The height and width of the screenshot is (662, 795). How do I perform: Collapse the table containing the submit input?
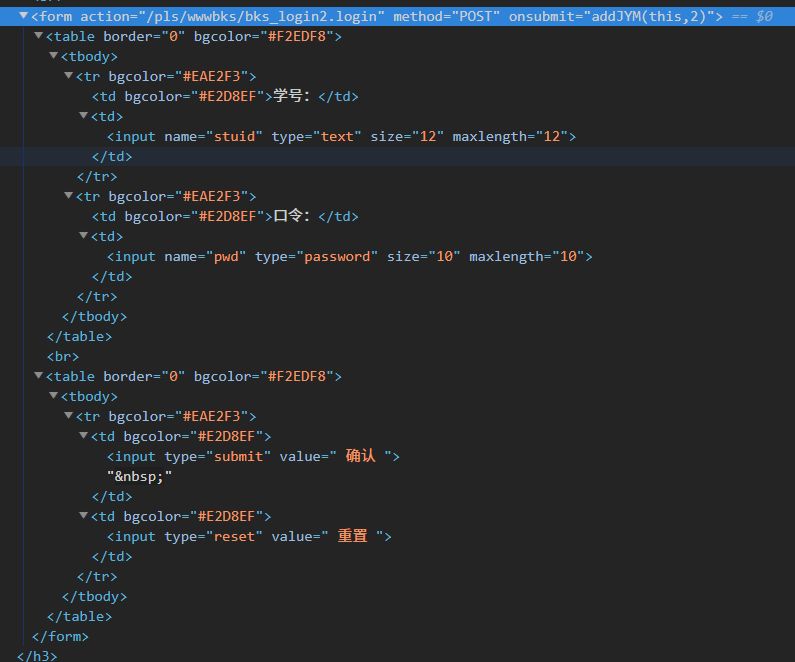tap(38, 375)
